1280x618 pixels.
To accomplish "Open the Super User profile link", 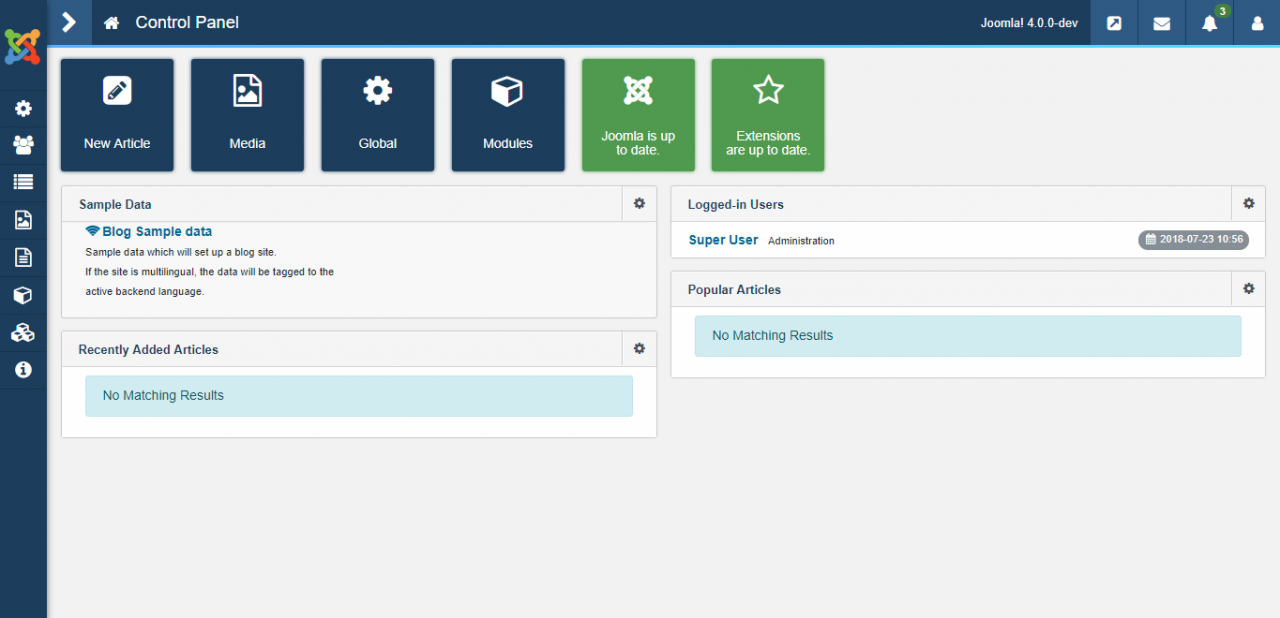I will (x=722, y=239).
